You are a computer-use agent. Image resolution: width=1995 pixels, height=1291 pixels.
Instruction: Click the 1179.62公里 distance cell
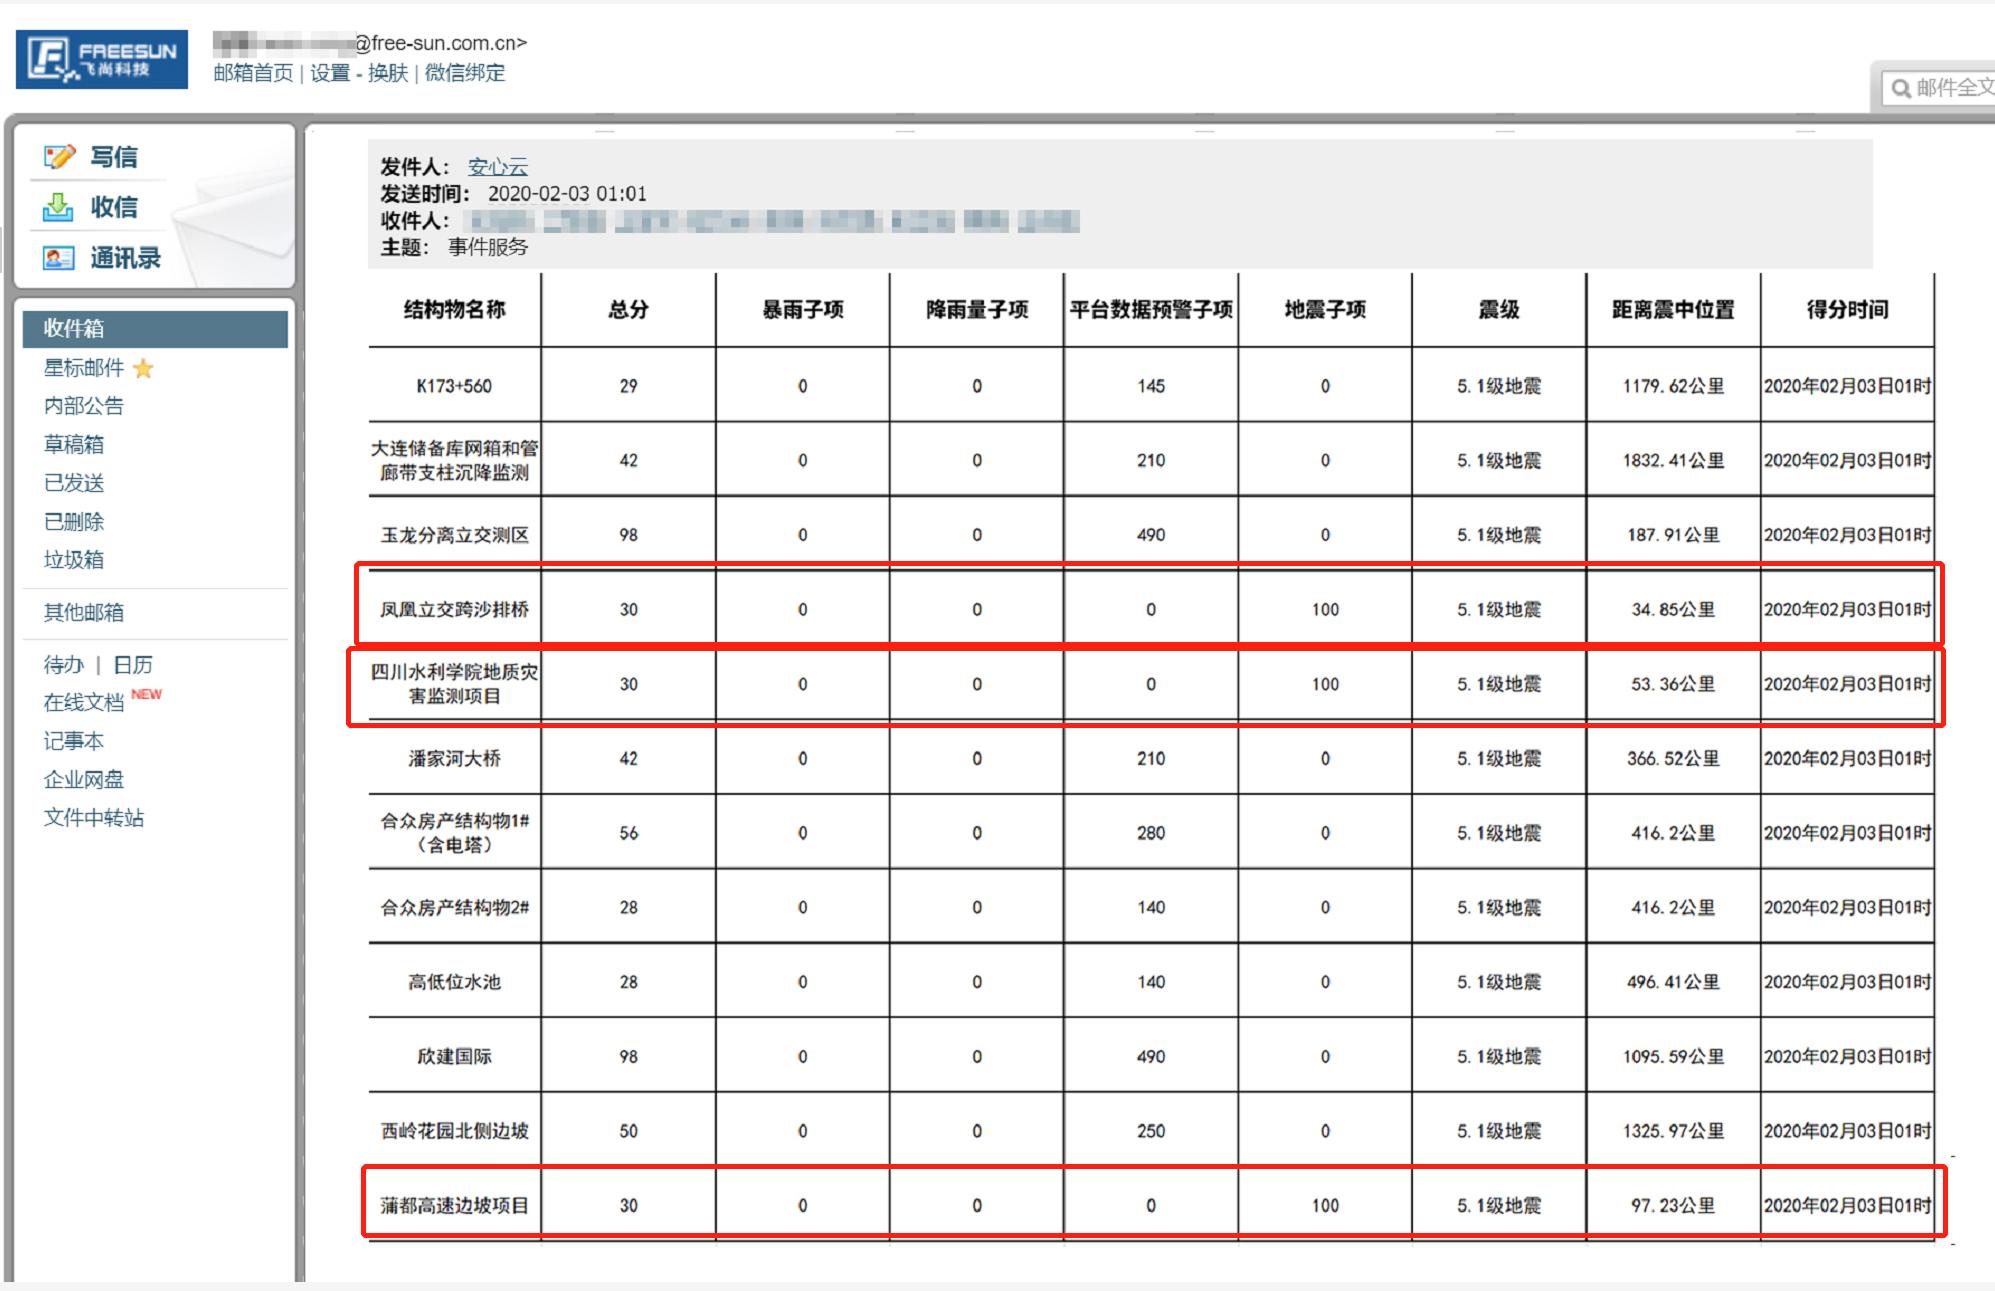click(1673, 386)
